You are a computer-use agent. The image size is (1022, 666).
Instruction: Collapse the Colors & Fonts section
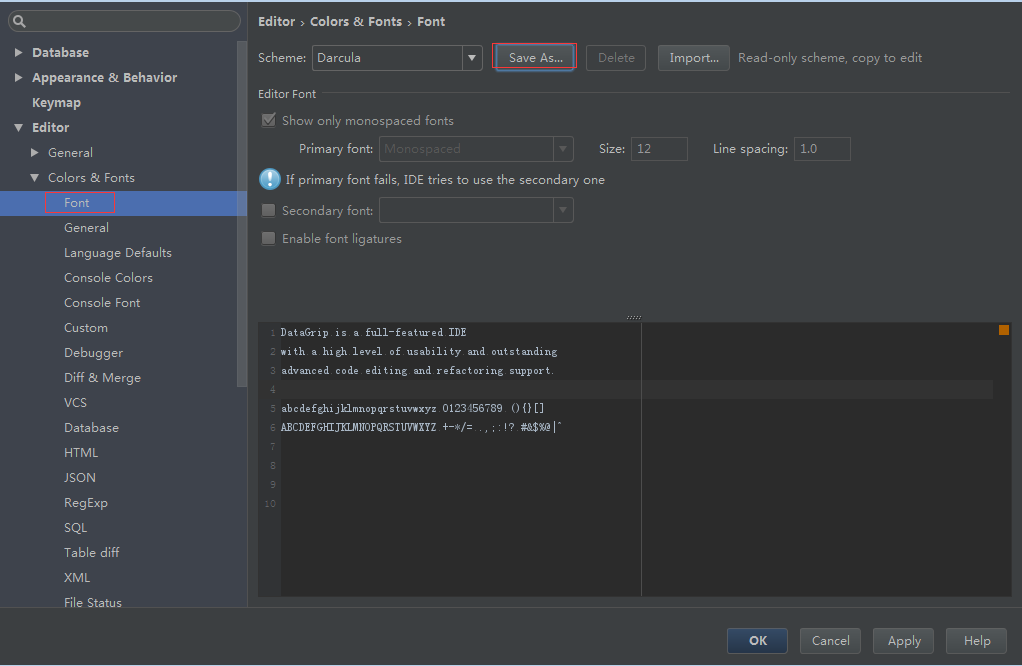36,177
